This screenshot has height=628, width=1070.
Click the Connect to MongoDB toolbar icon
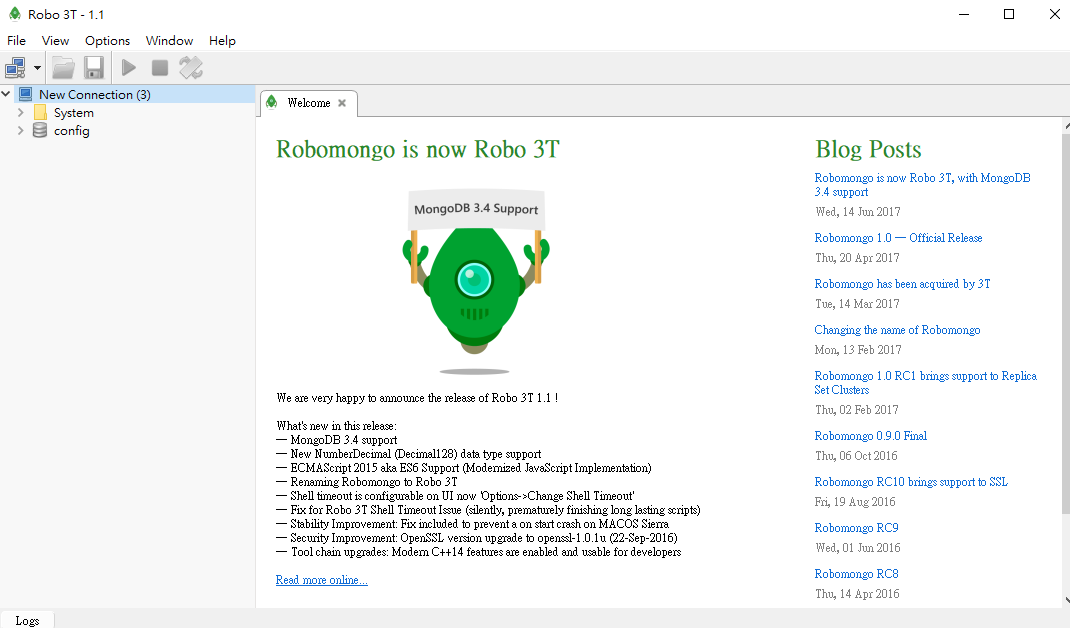click(x=15, y=68)
